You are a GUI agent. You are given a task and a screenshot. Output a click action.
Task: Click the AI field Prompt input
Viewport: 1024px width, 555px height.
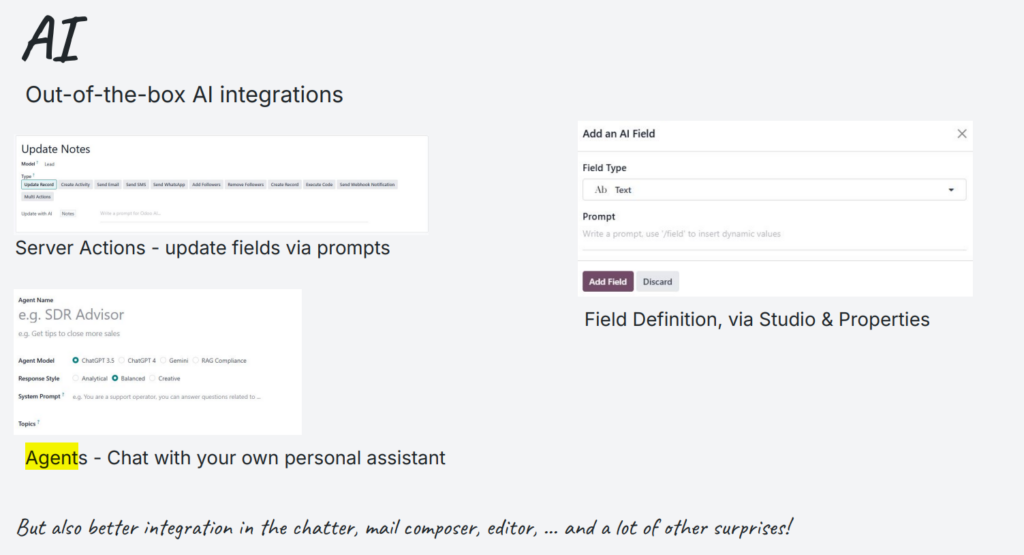coord(774,234)
